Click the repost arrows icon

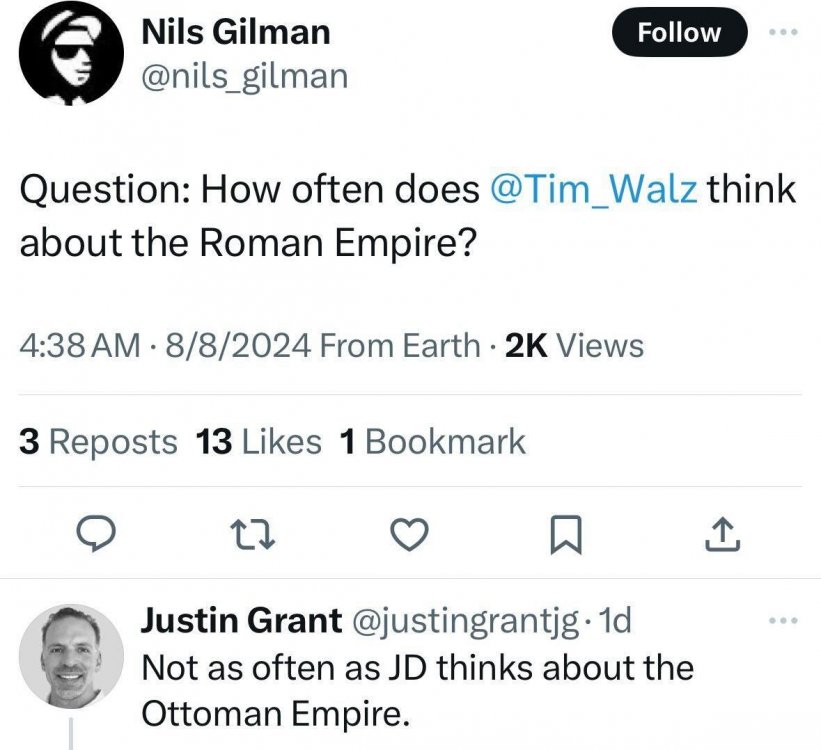click(x=249, y=536)
